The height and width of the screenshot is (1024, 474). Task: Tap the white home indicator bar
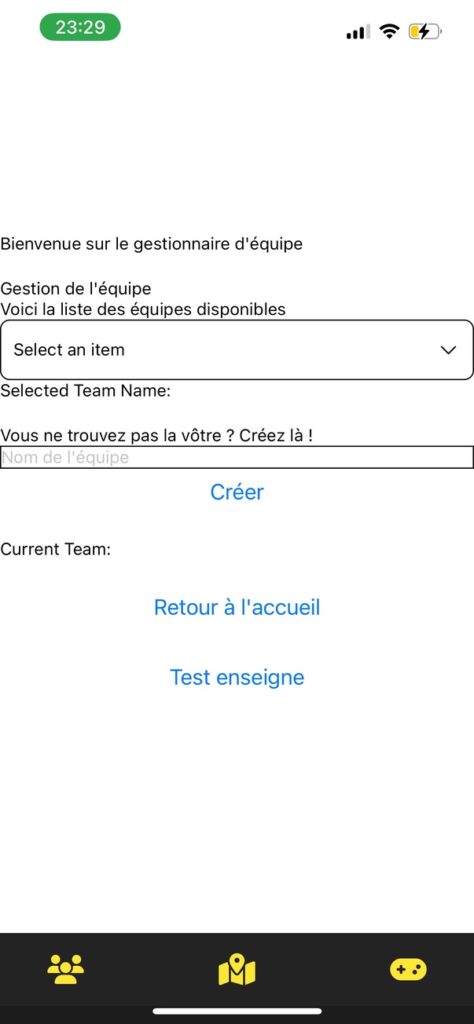(x=237, y=1011)
